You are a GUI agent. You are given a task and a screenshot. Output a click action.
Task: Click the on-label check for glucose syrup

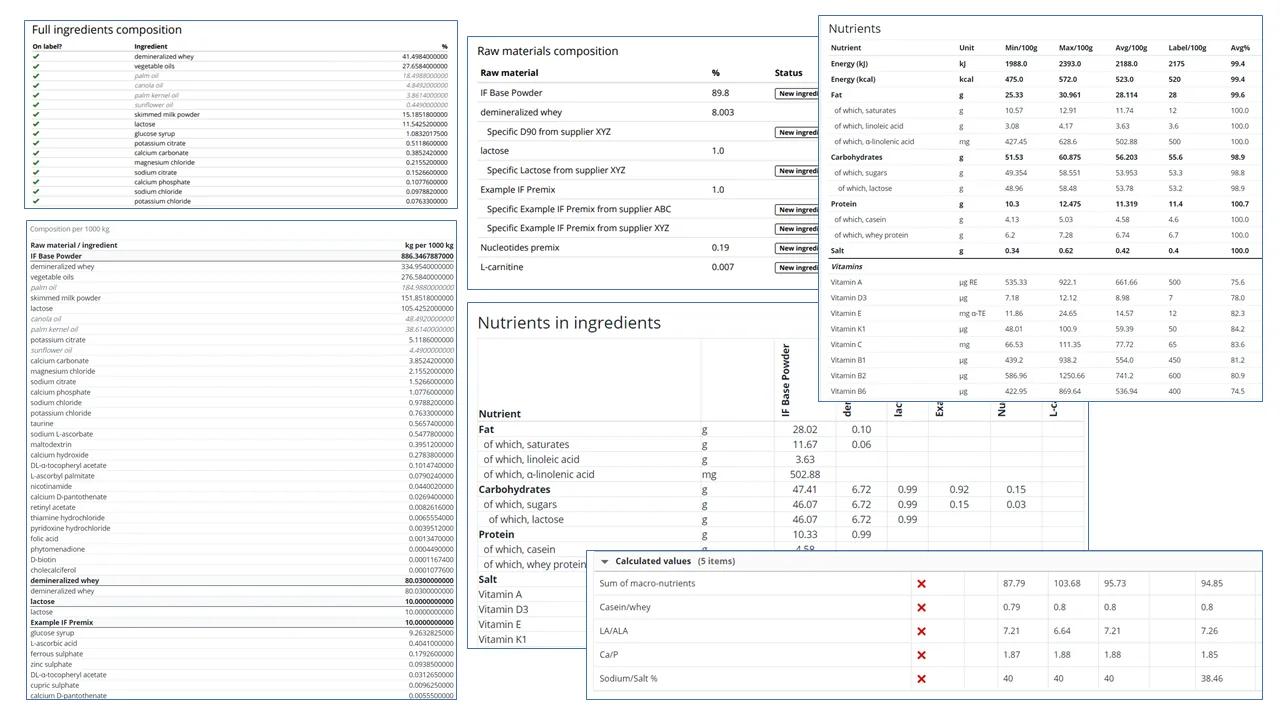point(36,134)
